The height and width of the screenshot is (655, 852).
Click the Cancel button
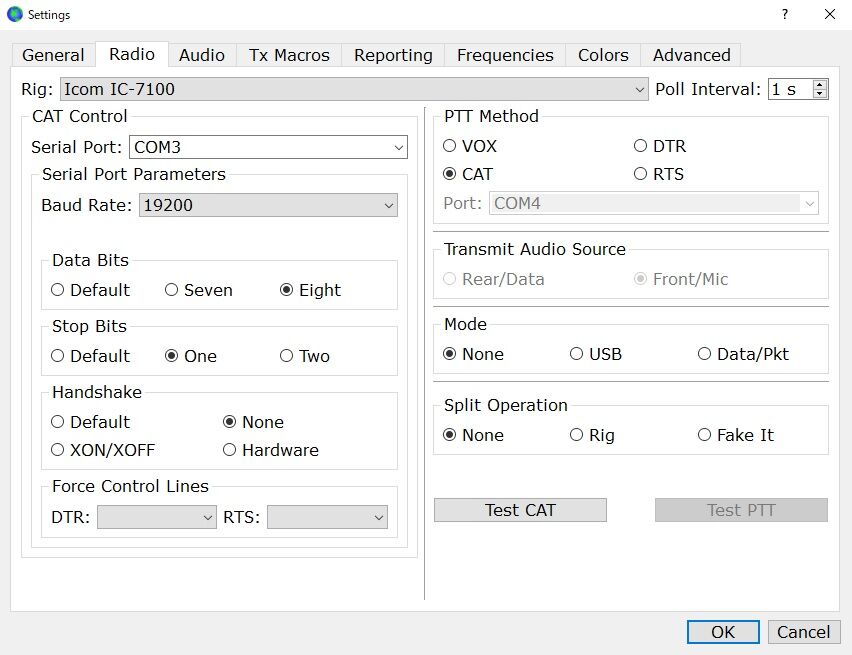[x=804, y=632]
